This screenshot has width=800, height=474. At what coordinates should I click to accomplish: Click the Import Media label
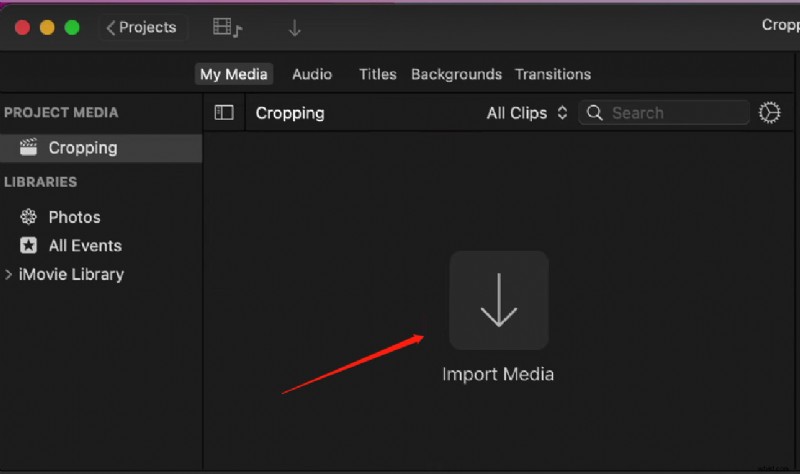498,375
